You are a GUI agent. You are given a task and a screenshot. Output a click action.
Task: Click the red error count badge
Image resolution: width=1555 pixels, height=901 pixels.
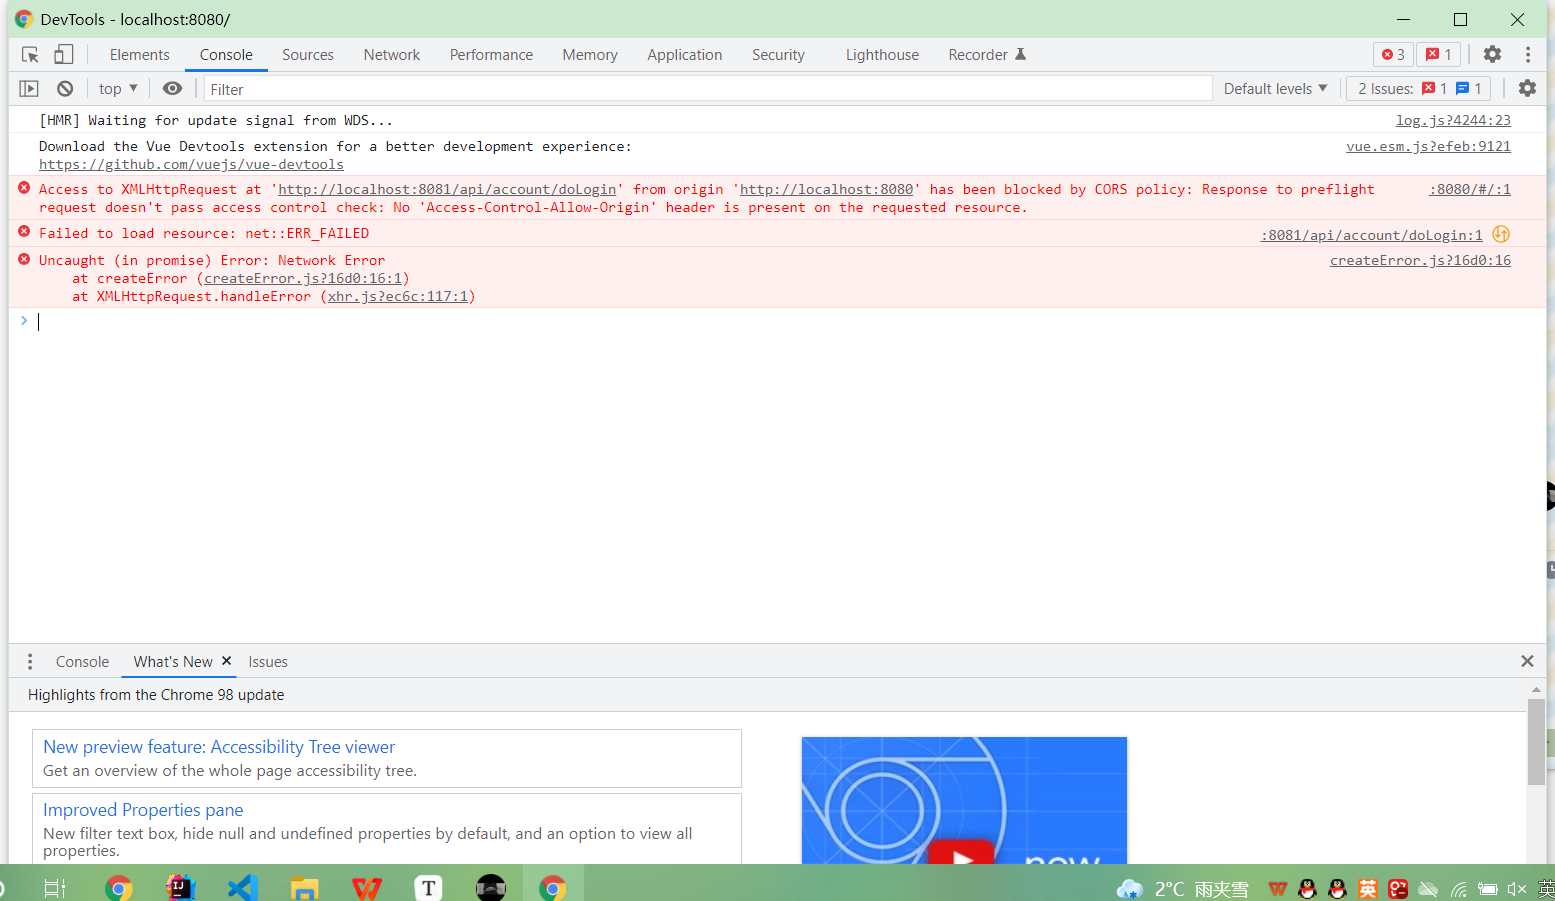tap(1392, 54)
